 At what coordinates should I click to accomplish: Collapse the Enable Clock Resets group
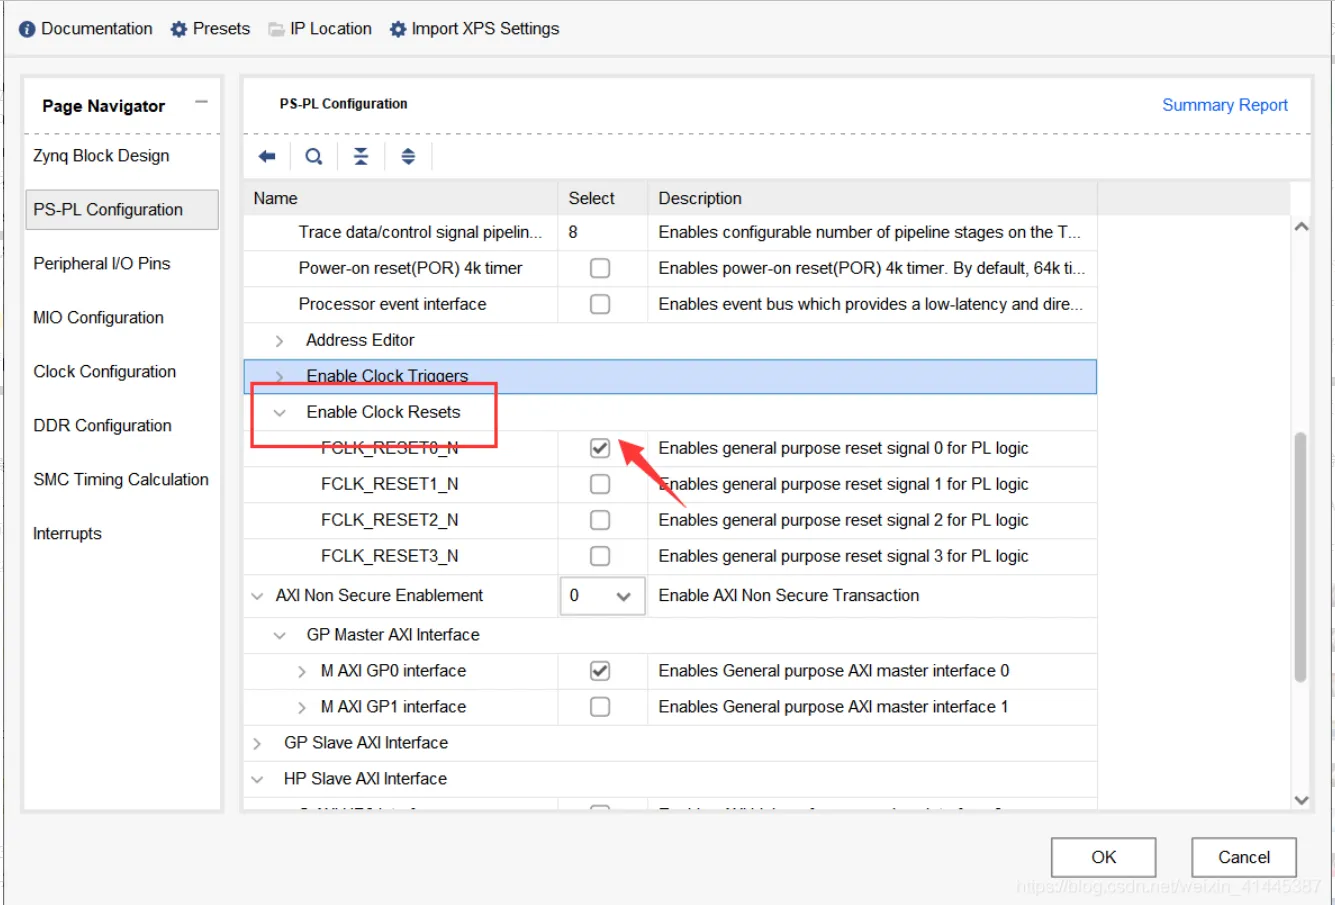tap(280, 413)
